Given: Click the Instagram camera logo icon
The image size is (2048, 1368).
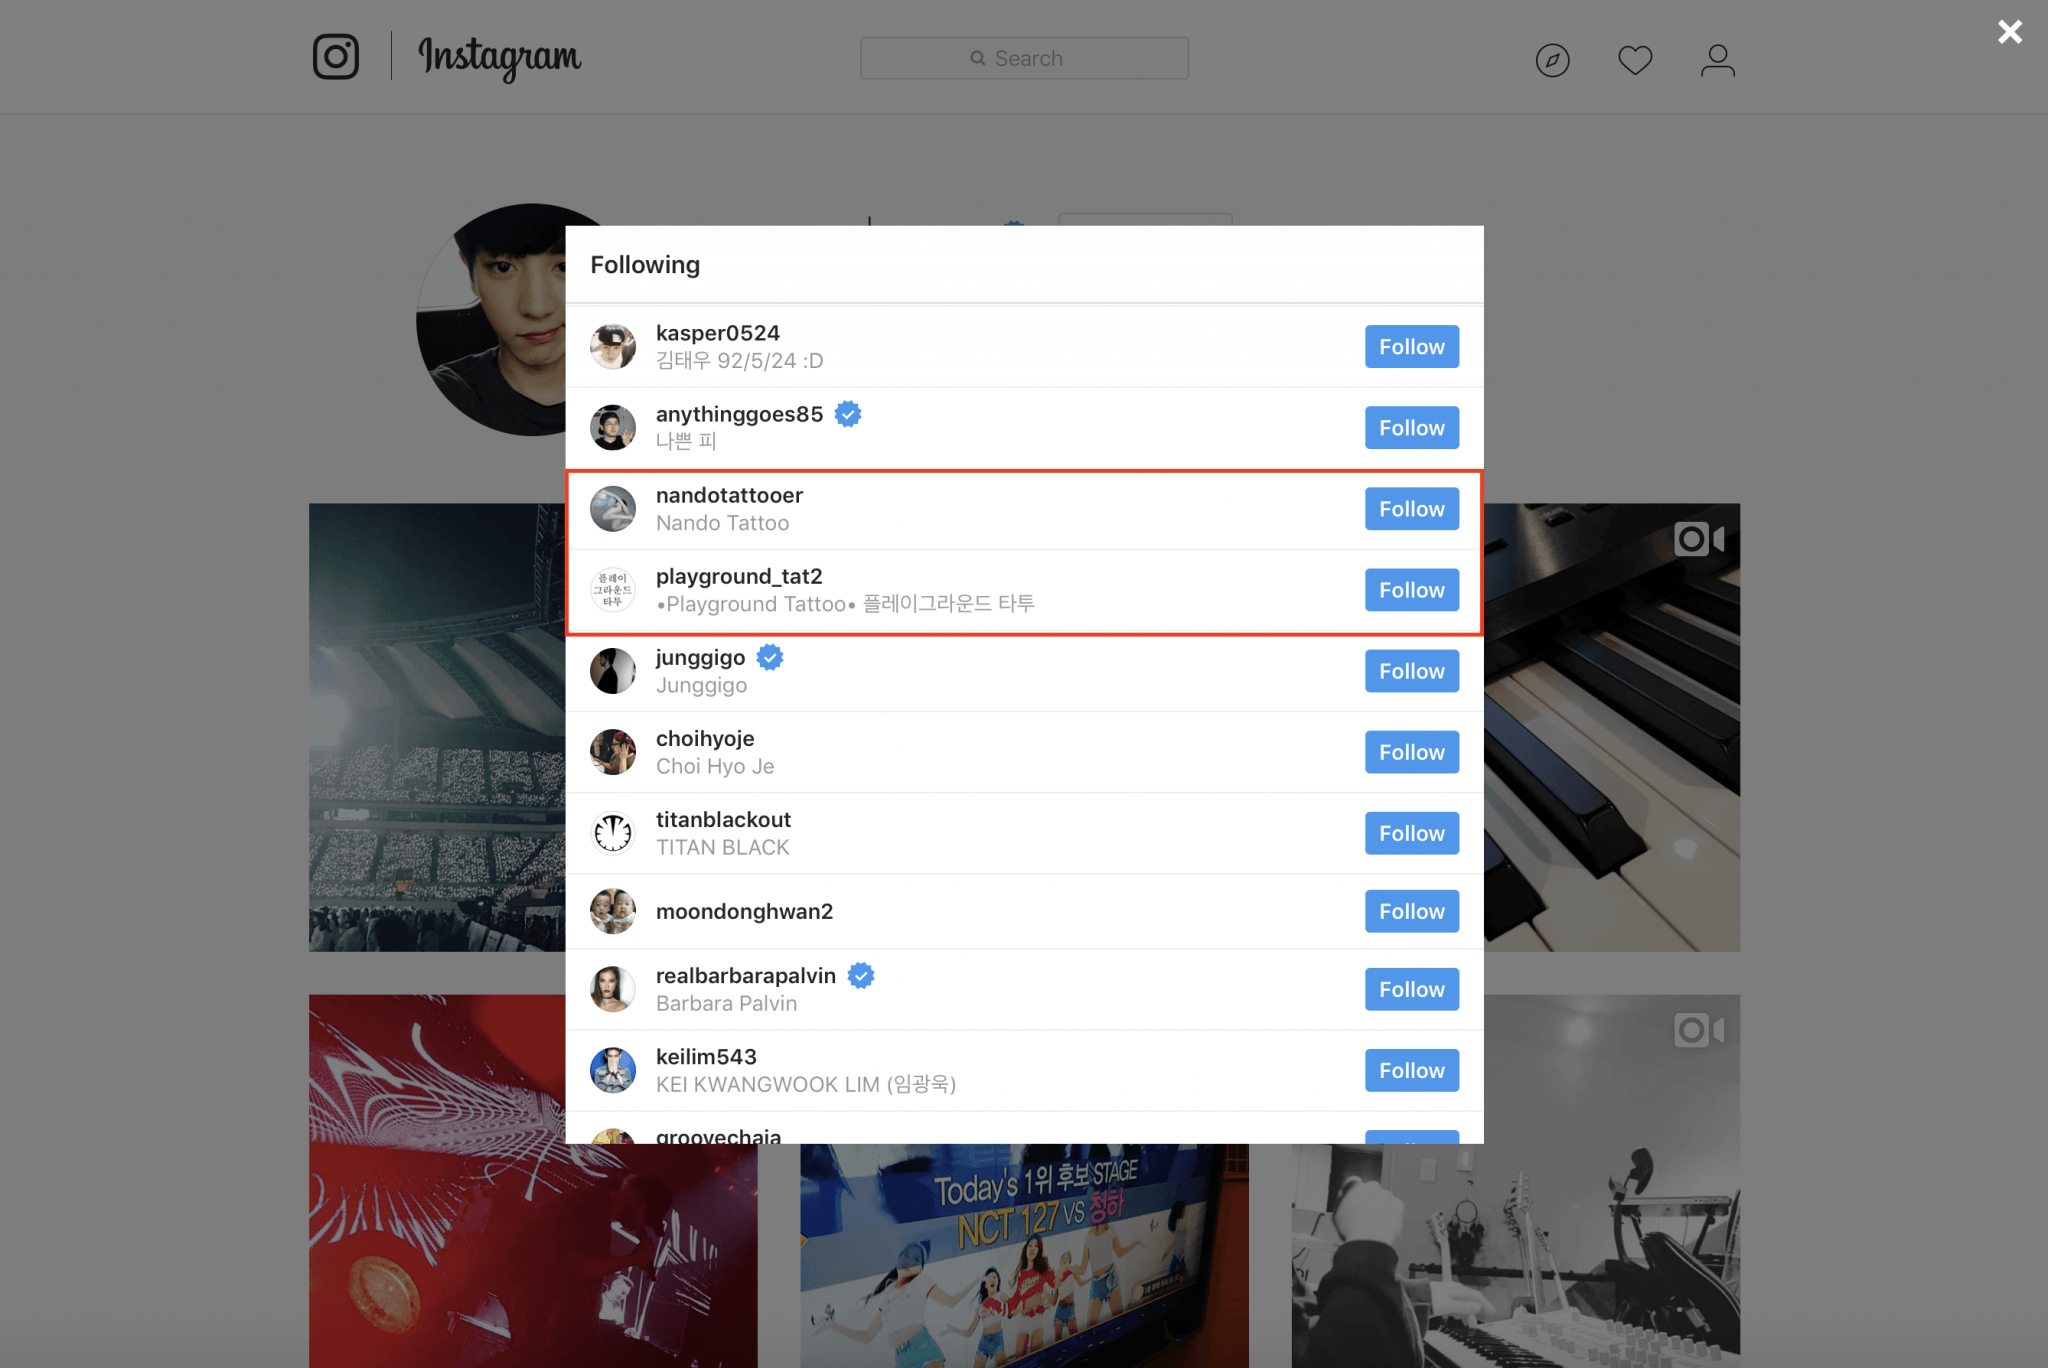Looking at the screenshot, I should coord(336,57).
